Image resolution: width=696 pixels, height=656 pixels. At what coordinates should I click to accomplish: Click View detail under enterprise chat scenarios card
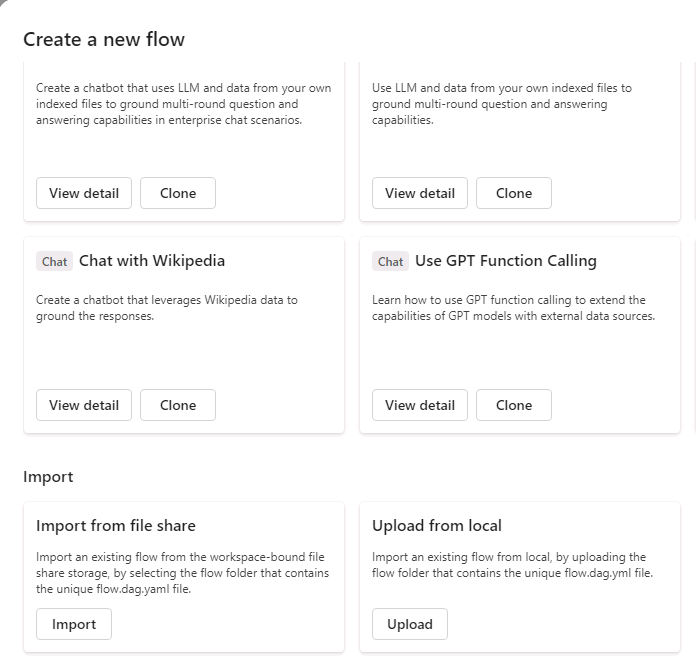click(x=84, y=193)
